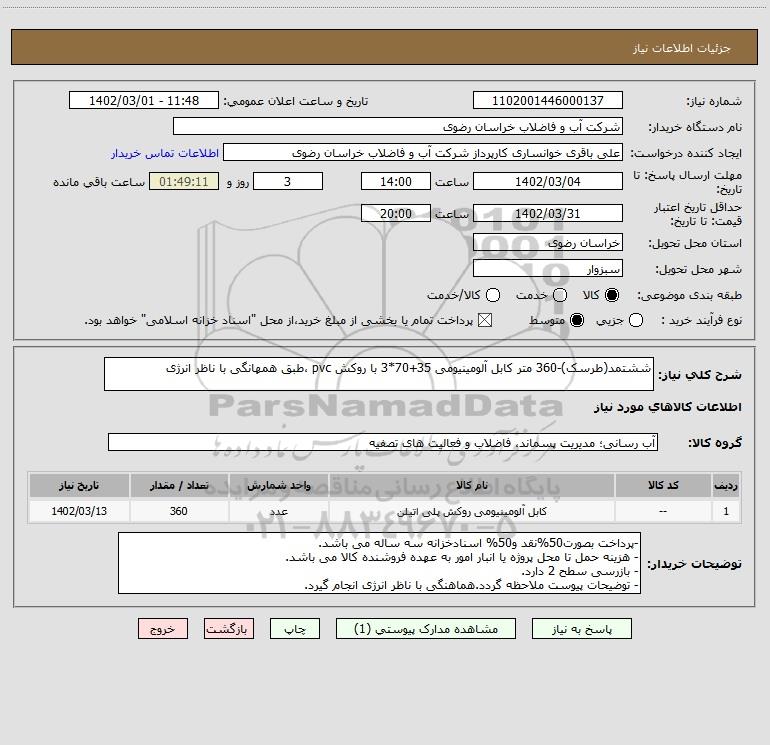Click the deadline time field 14:00
The image size is (770, 745).
(x=396, y=181)
